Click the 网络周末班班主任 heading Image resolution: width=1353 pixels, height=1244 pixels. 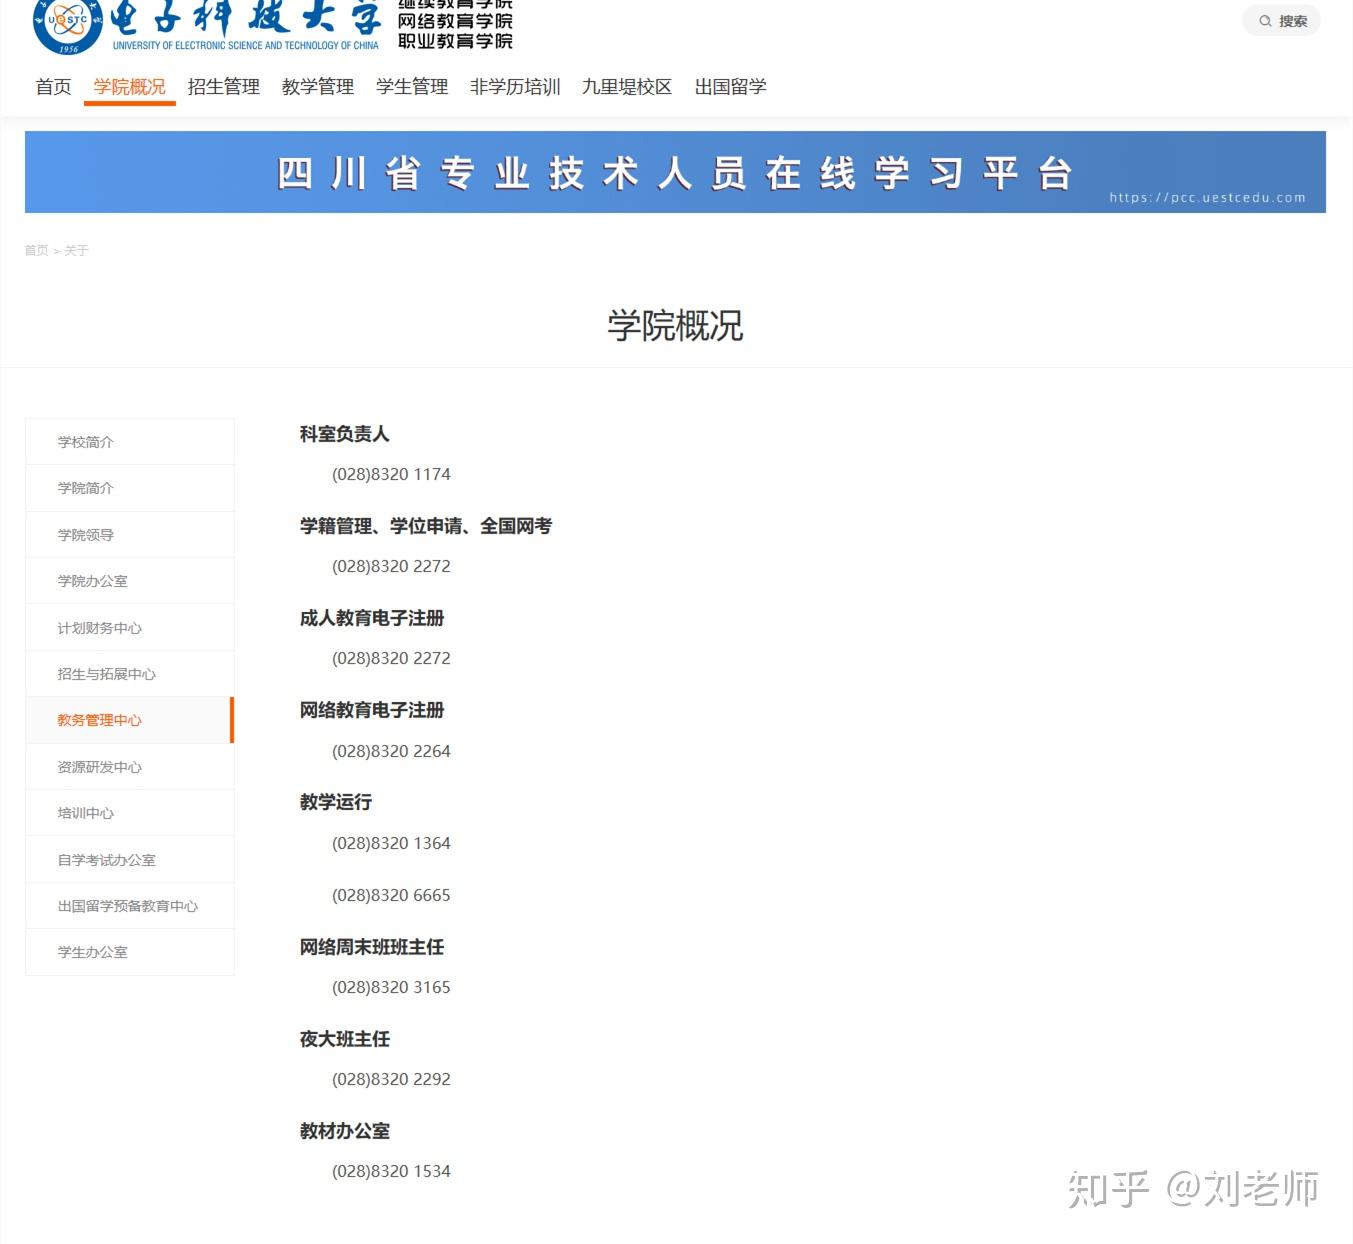click(372, 947)
